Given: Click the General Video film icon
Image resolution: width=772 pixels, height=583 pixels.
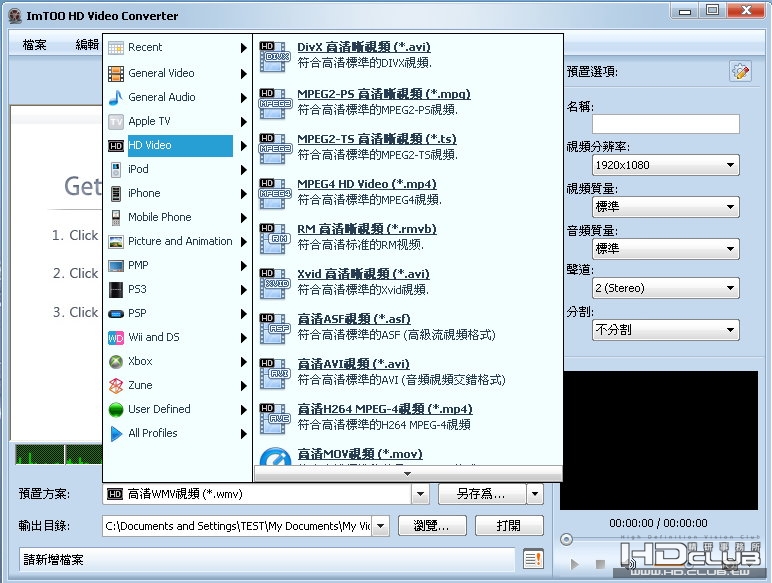Looking at the screenshot, I should click(116, 74).
